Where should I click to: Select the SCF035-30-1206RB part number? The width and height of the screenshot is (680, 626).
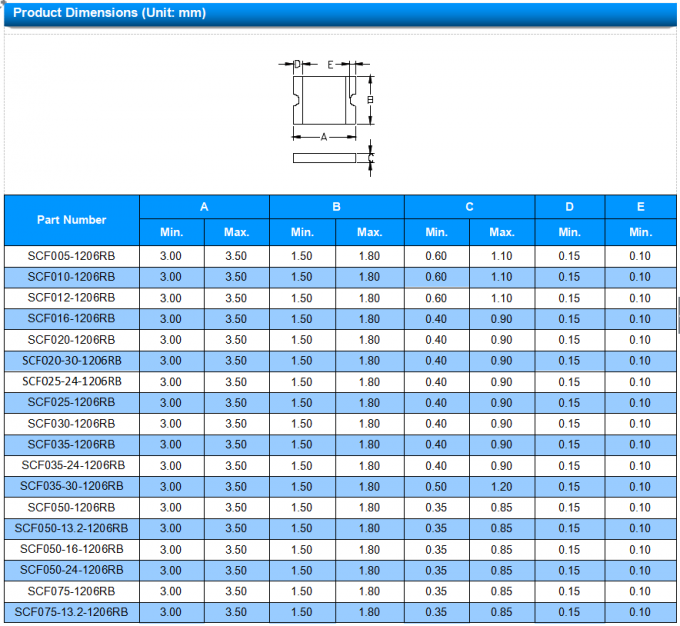(71, 486)
